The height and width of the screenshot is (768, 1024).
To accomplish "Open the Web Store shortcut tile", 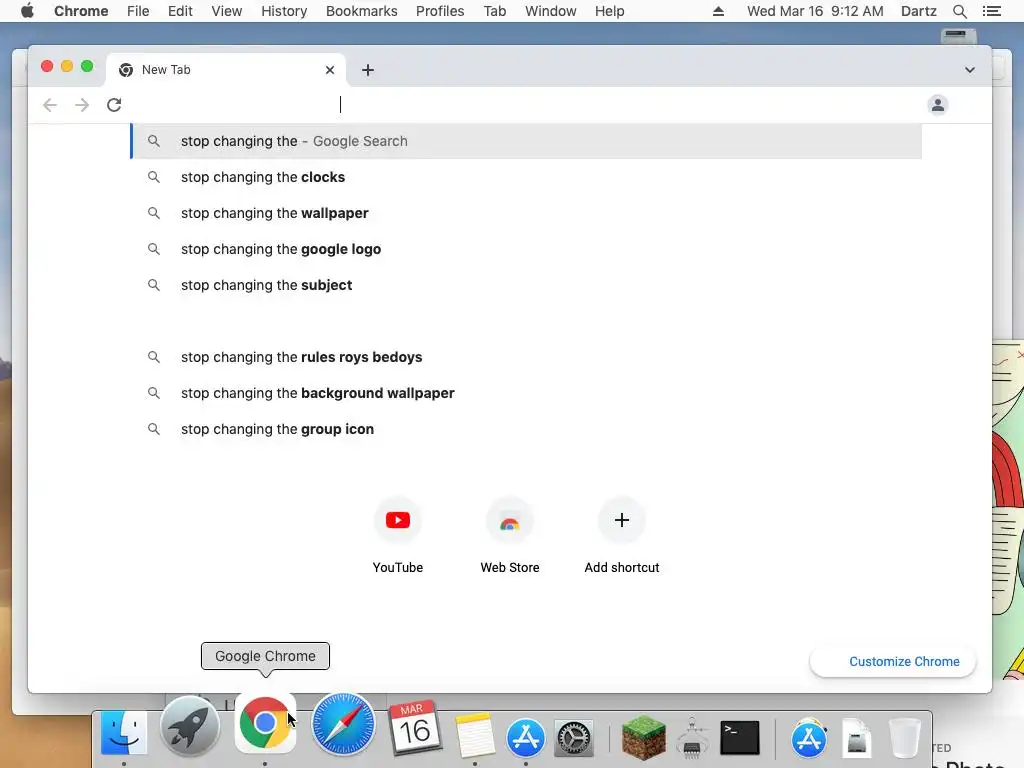I will pyautogui.click(x=510, y=536).
